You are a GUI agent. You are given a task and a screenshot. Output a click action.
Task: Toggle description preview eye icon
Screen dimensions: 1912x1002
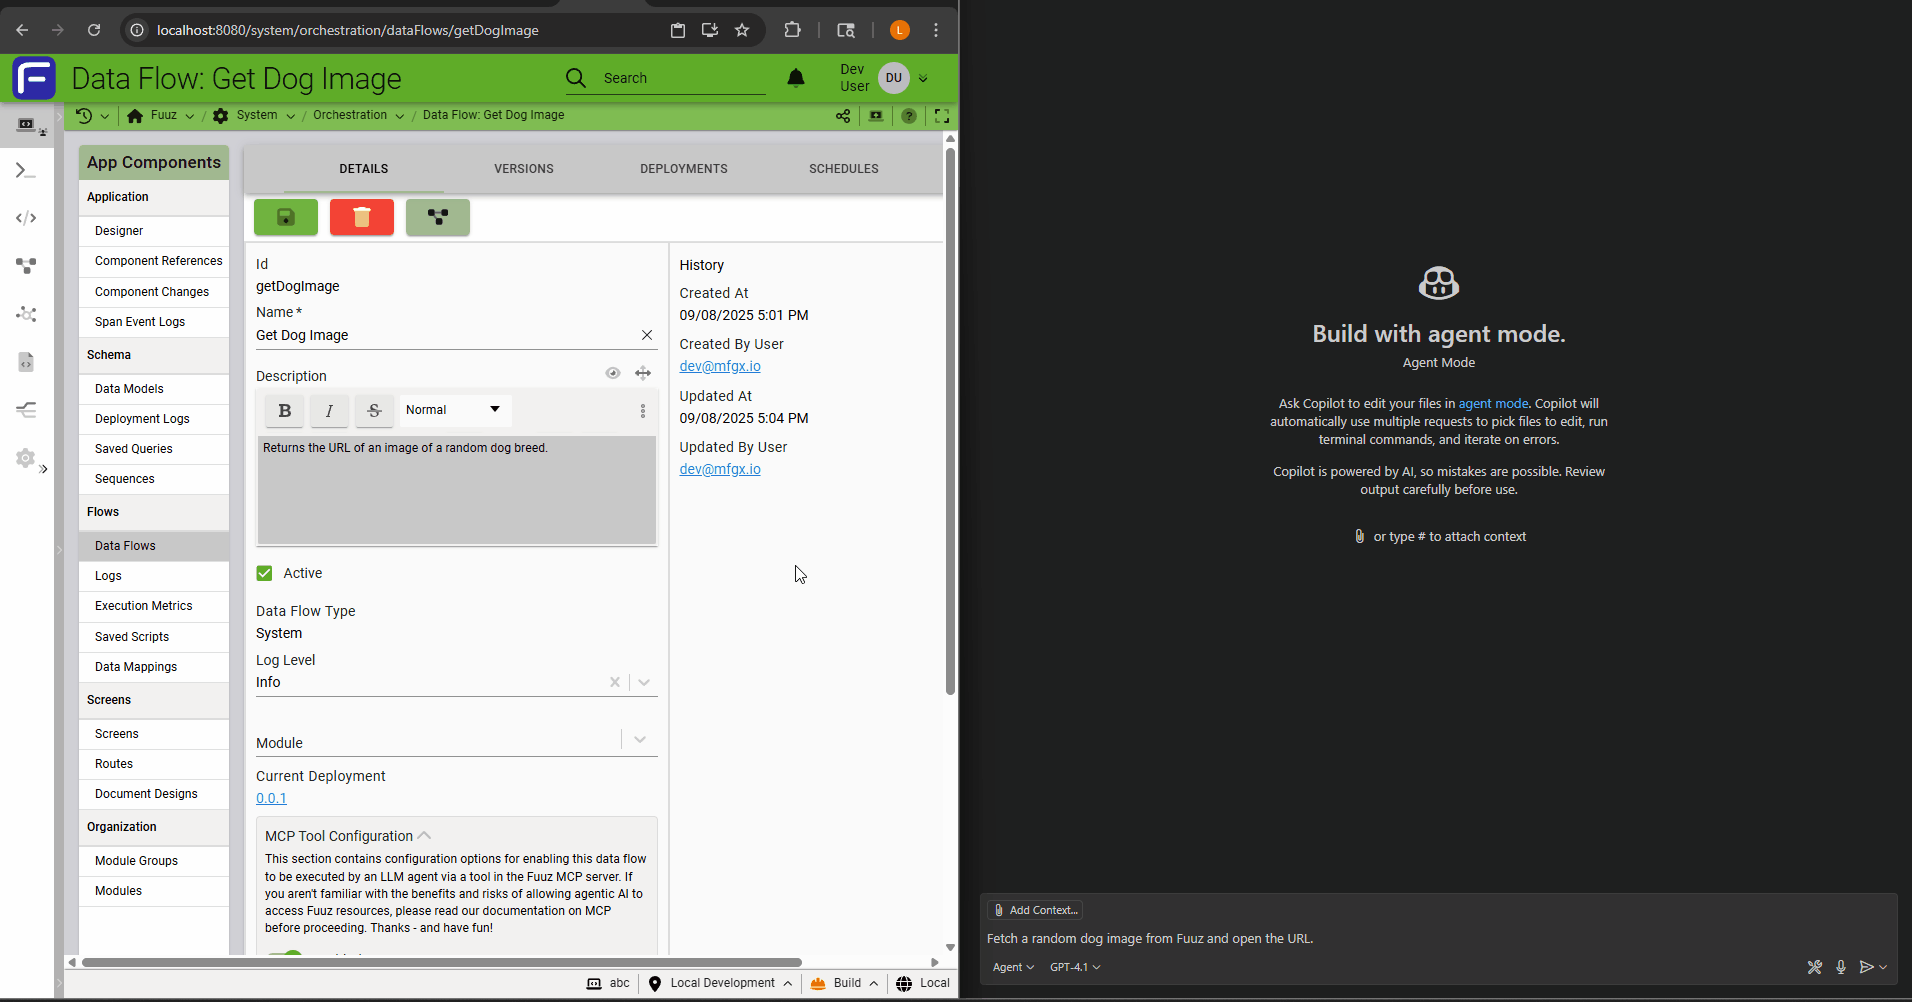(613, 373)
